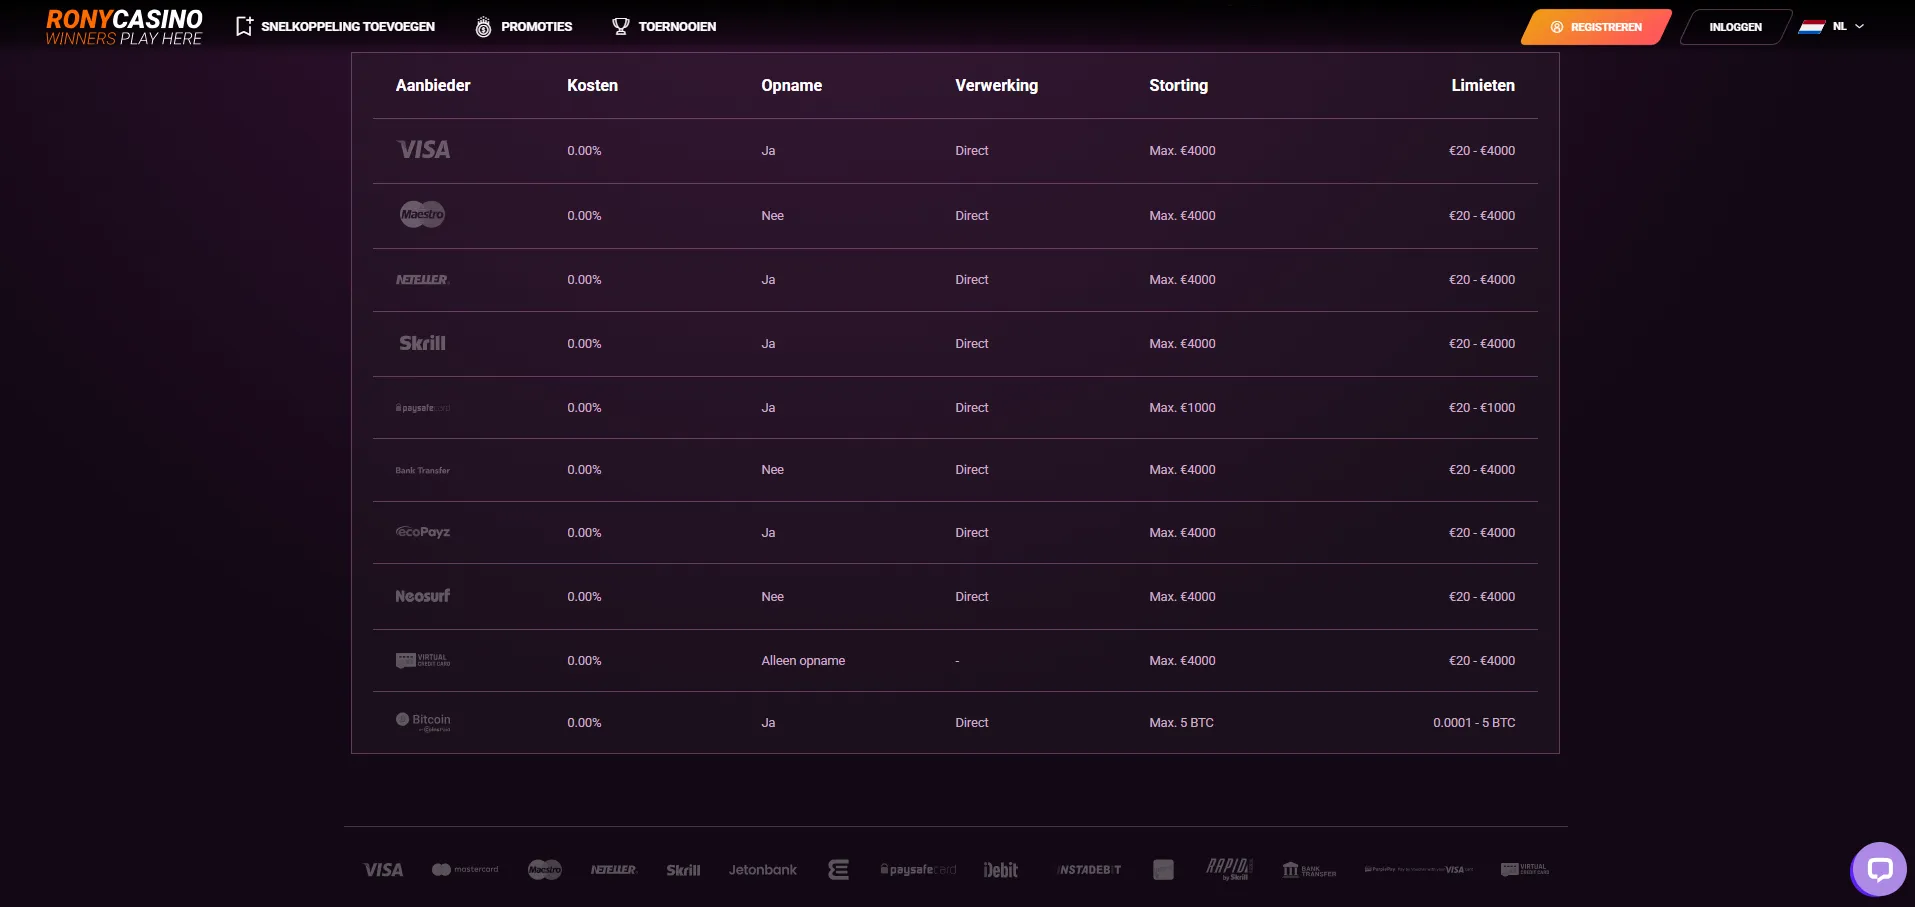1915x907 pixels.
Task: Click the Aanbieder column header
Action: click(433, 86)
